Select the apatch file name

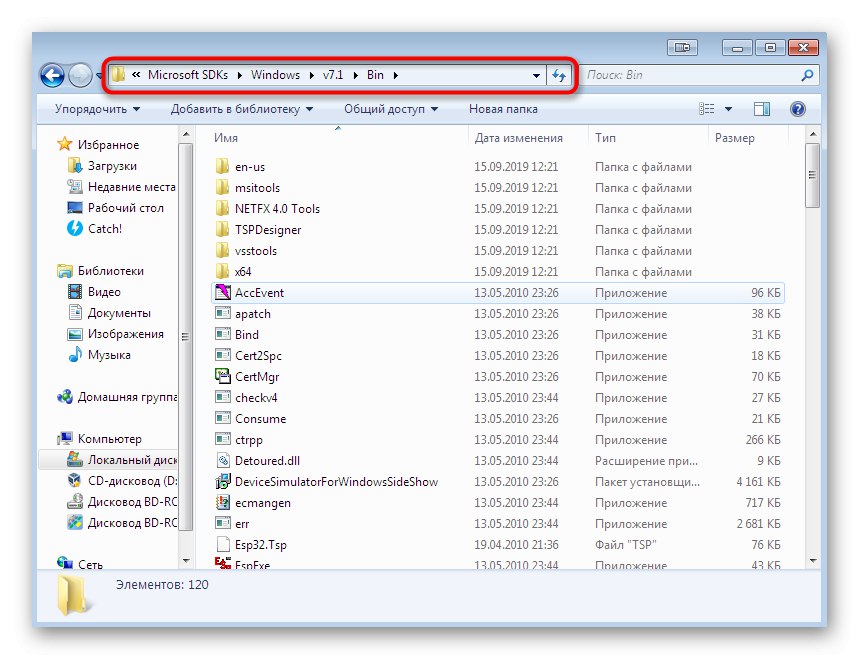(253, 314)
